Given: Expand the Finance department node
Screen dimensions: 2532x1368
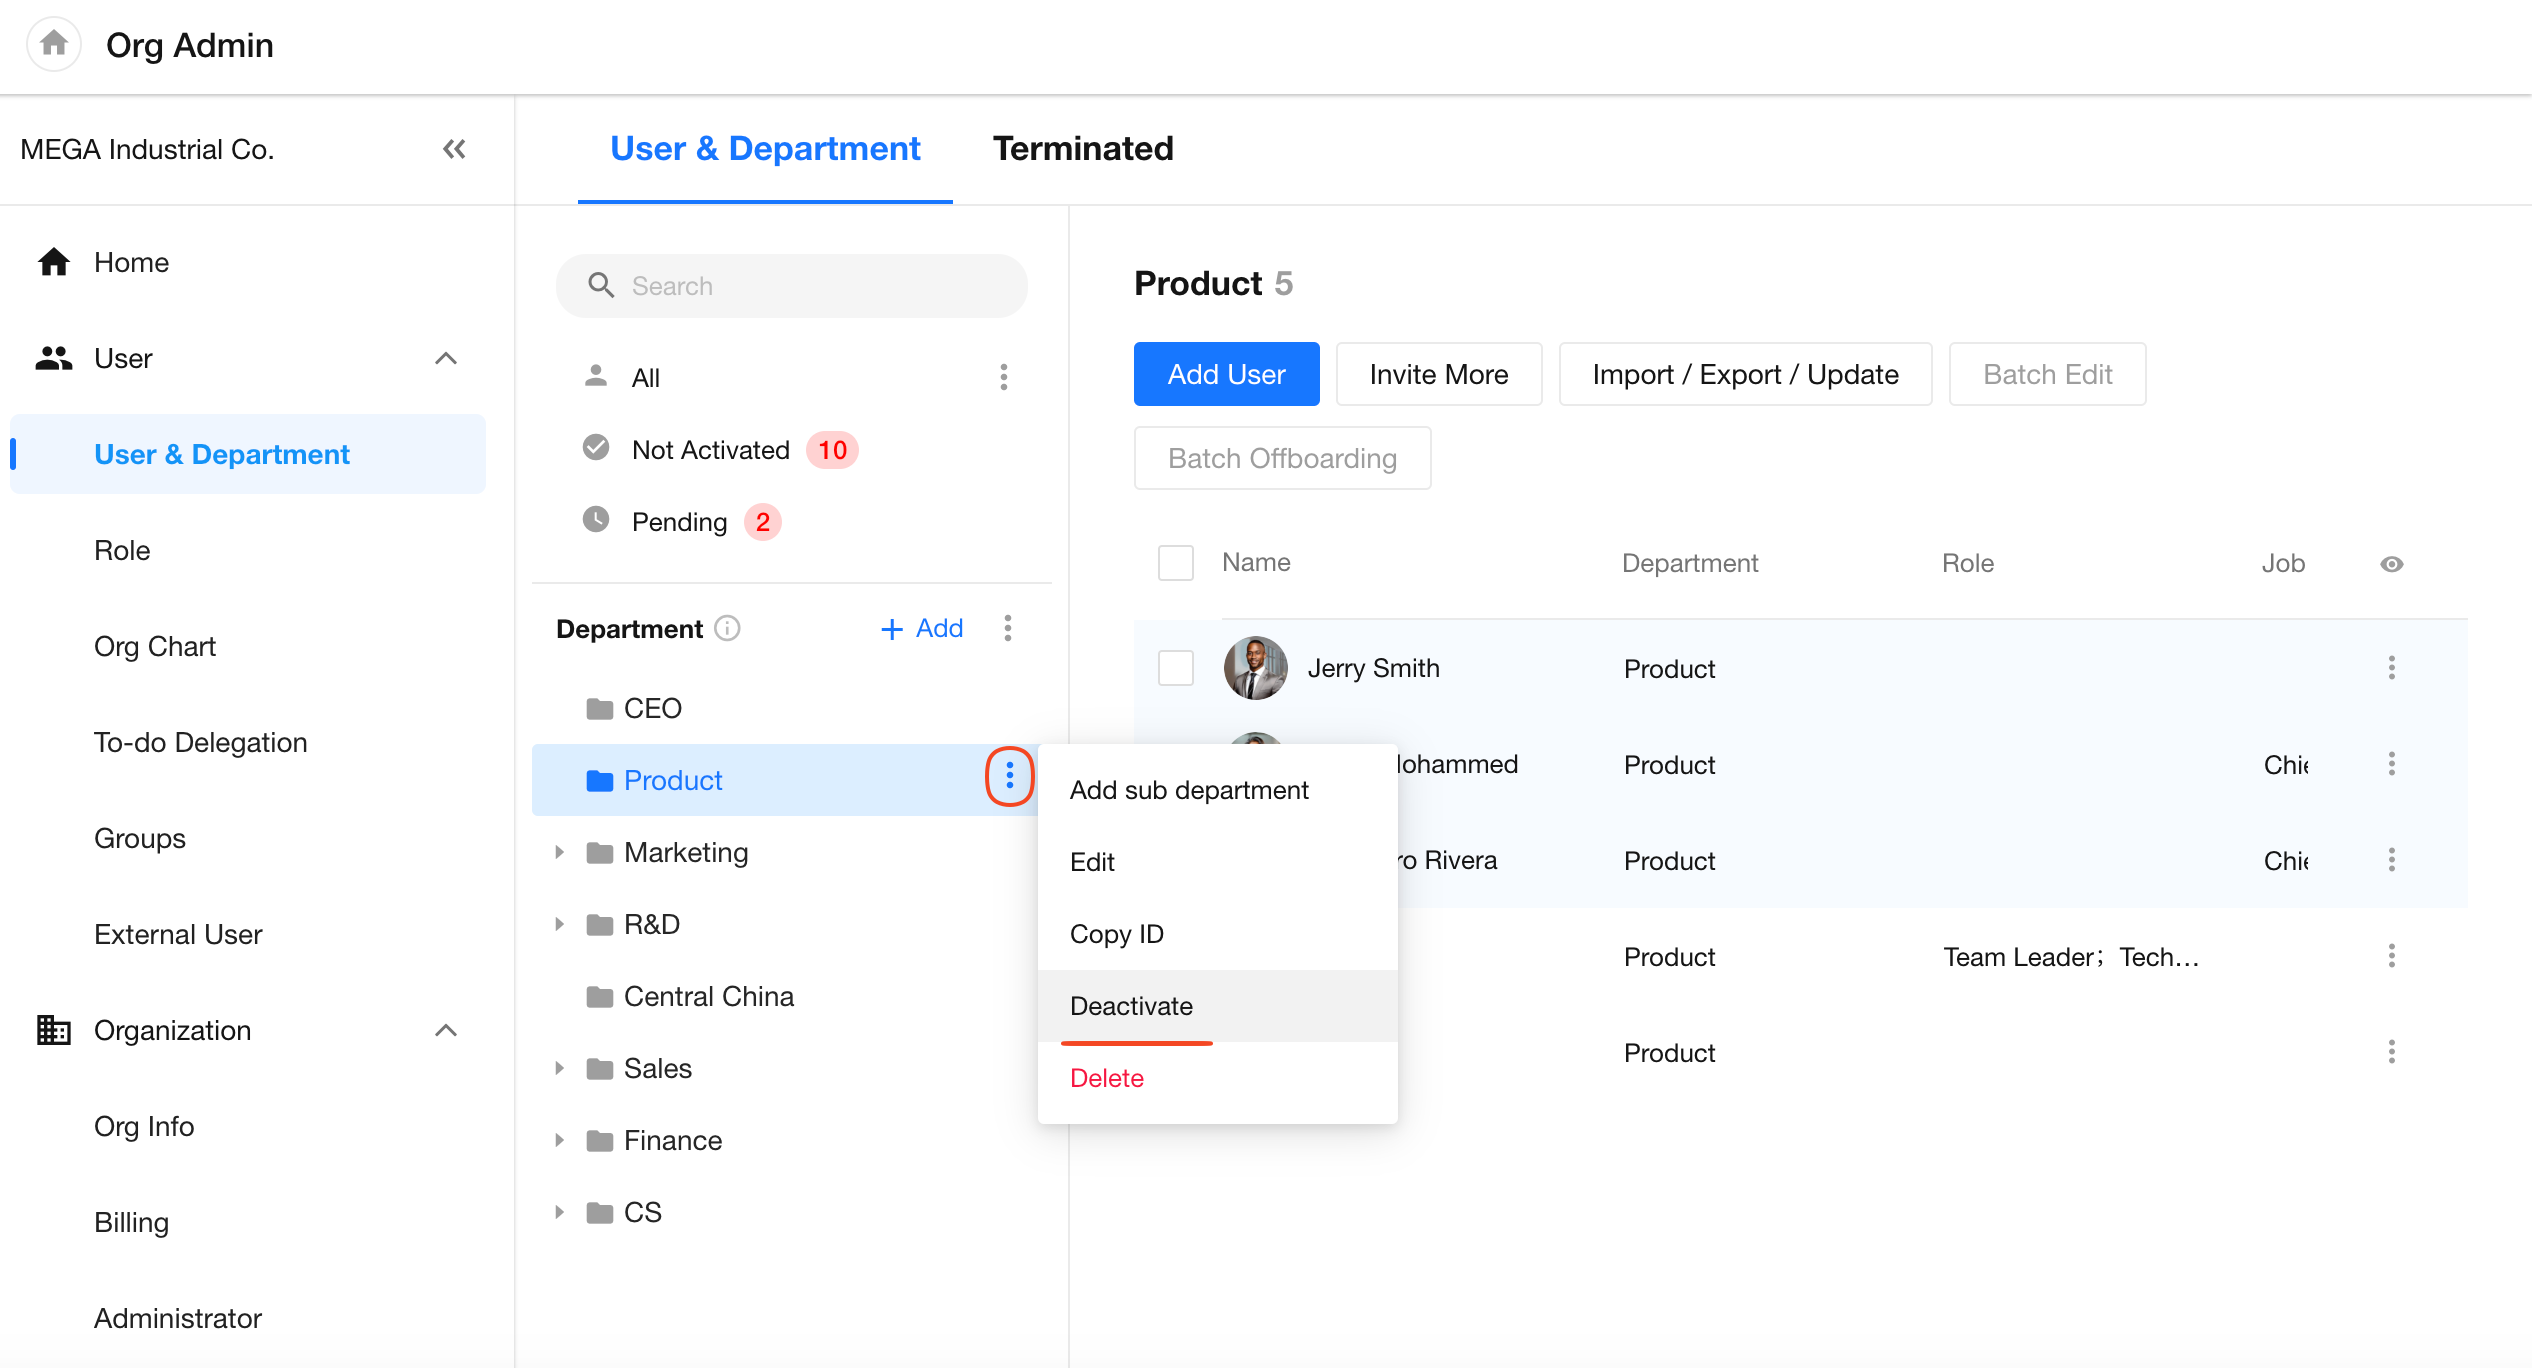Looking at the screenshot, I should coord(559,1140).
